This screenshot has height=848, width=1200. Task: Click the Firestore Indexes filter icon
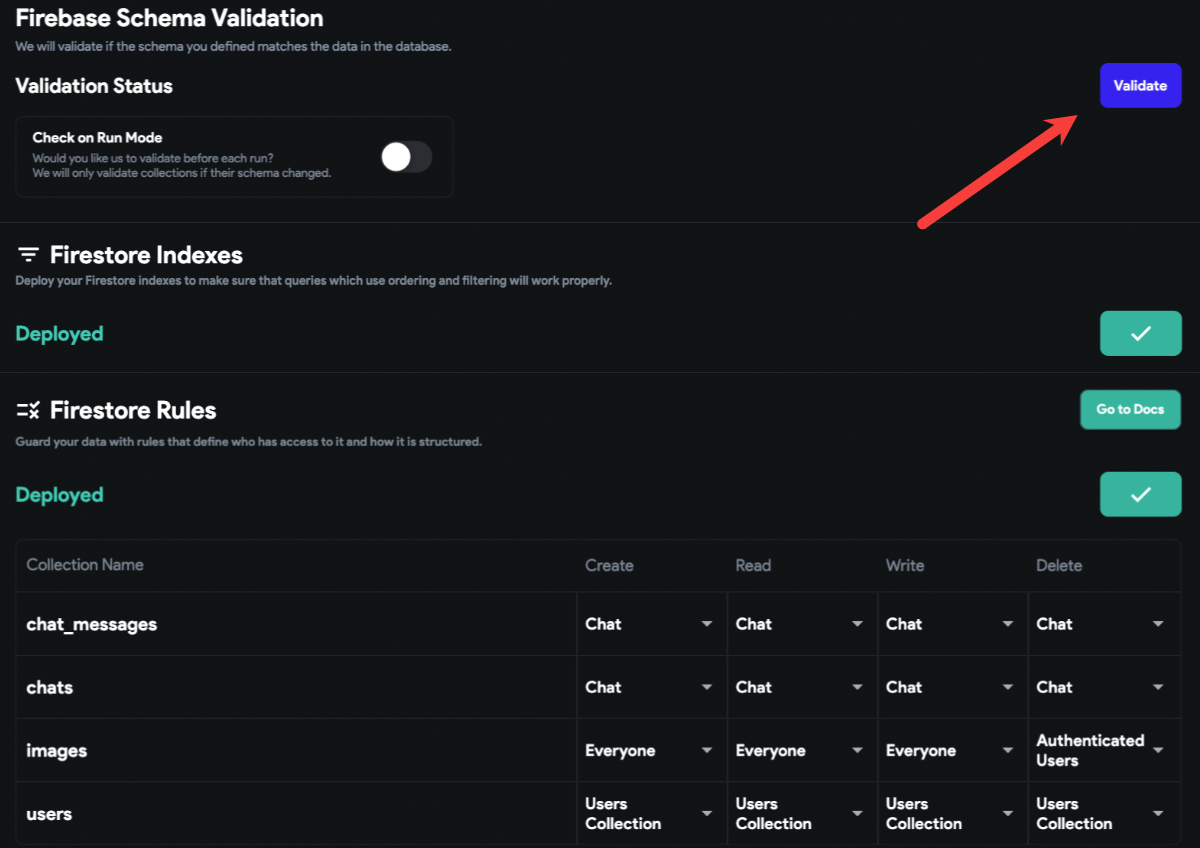28,254
